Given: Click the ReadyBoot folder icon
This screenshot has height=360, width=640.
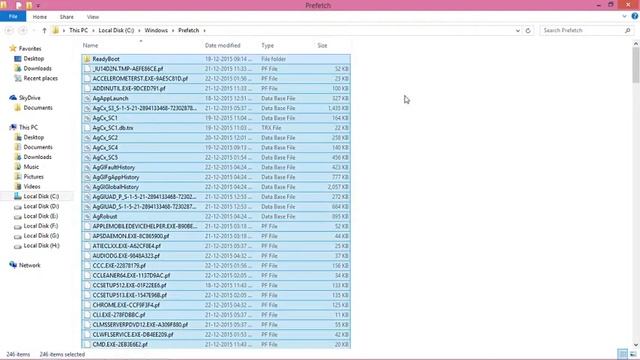Looking at the screenshot, I should tap(87, 59).
